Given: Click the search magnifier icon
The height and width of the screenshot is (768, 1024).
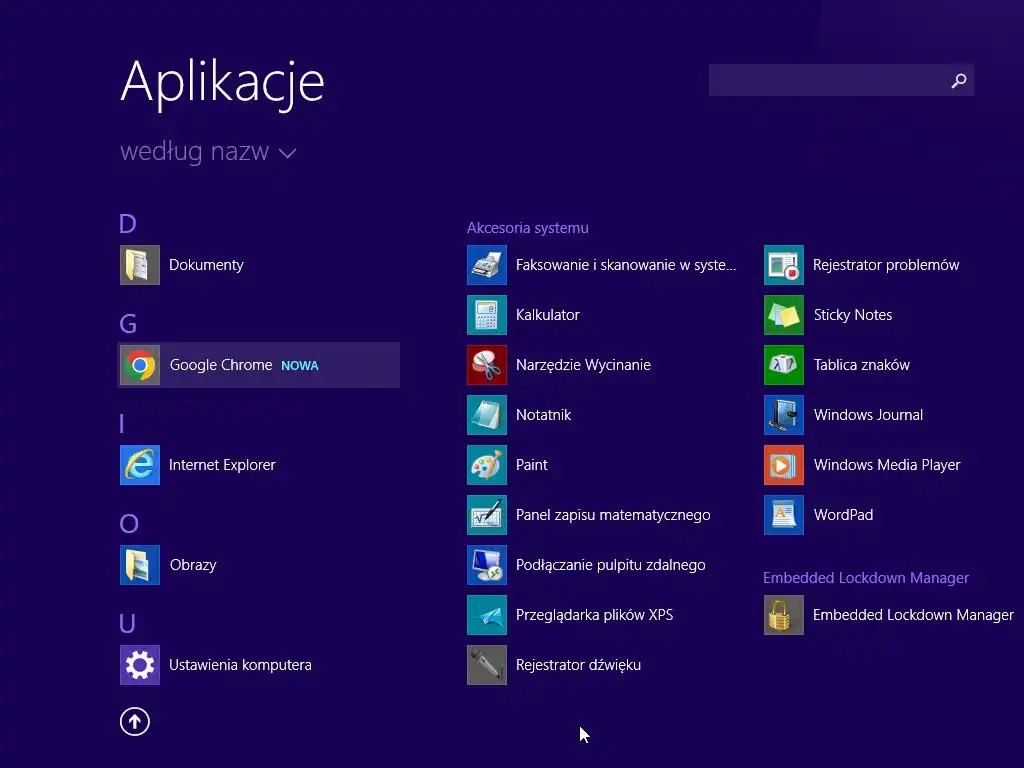Looking at the screenshot, I should click(x=959, y=80).
